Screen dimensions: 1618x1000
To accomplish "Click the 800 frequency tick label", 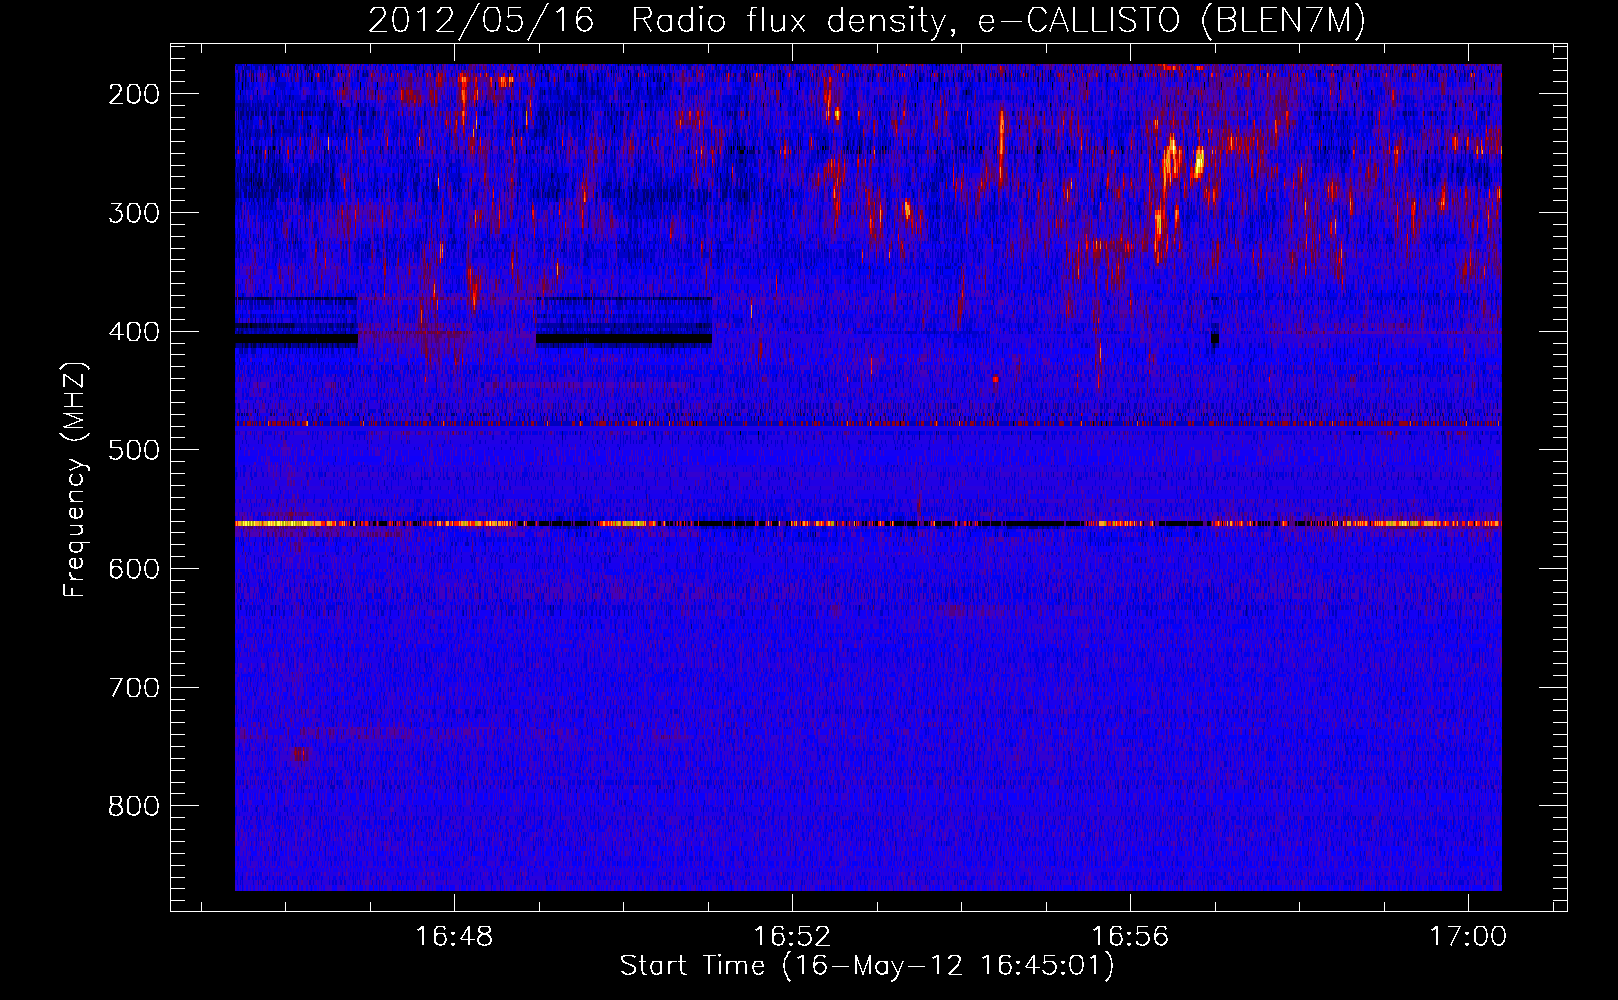I will click(133, 806).
